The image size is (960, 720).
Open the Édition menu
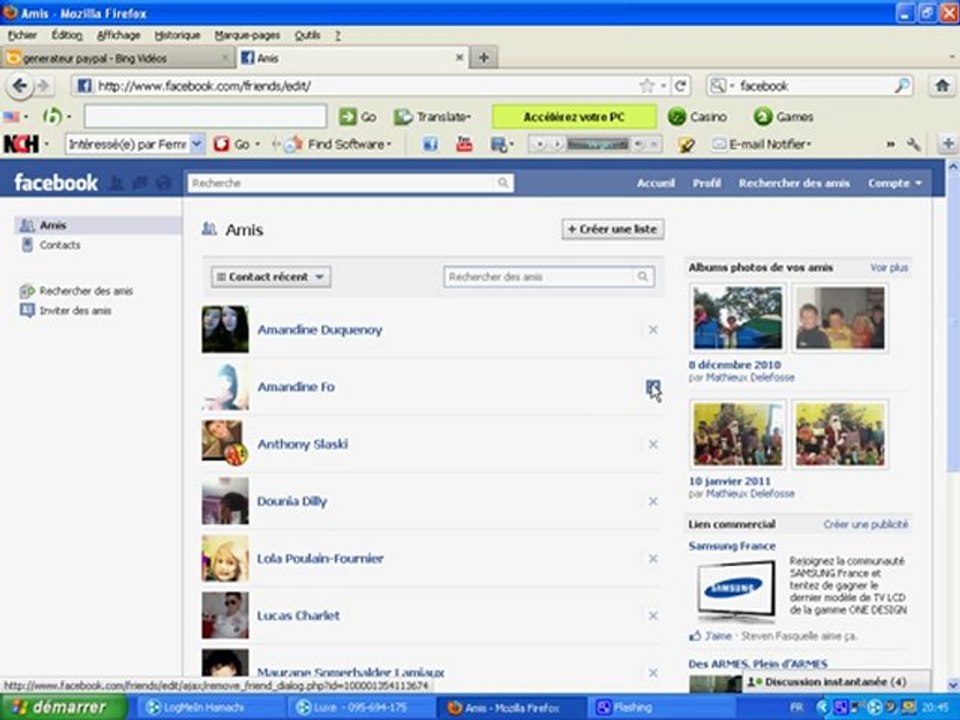tap(66, 35)
